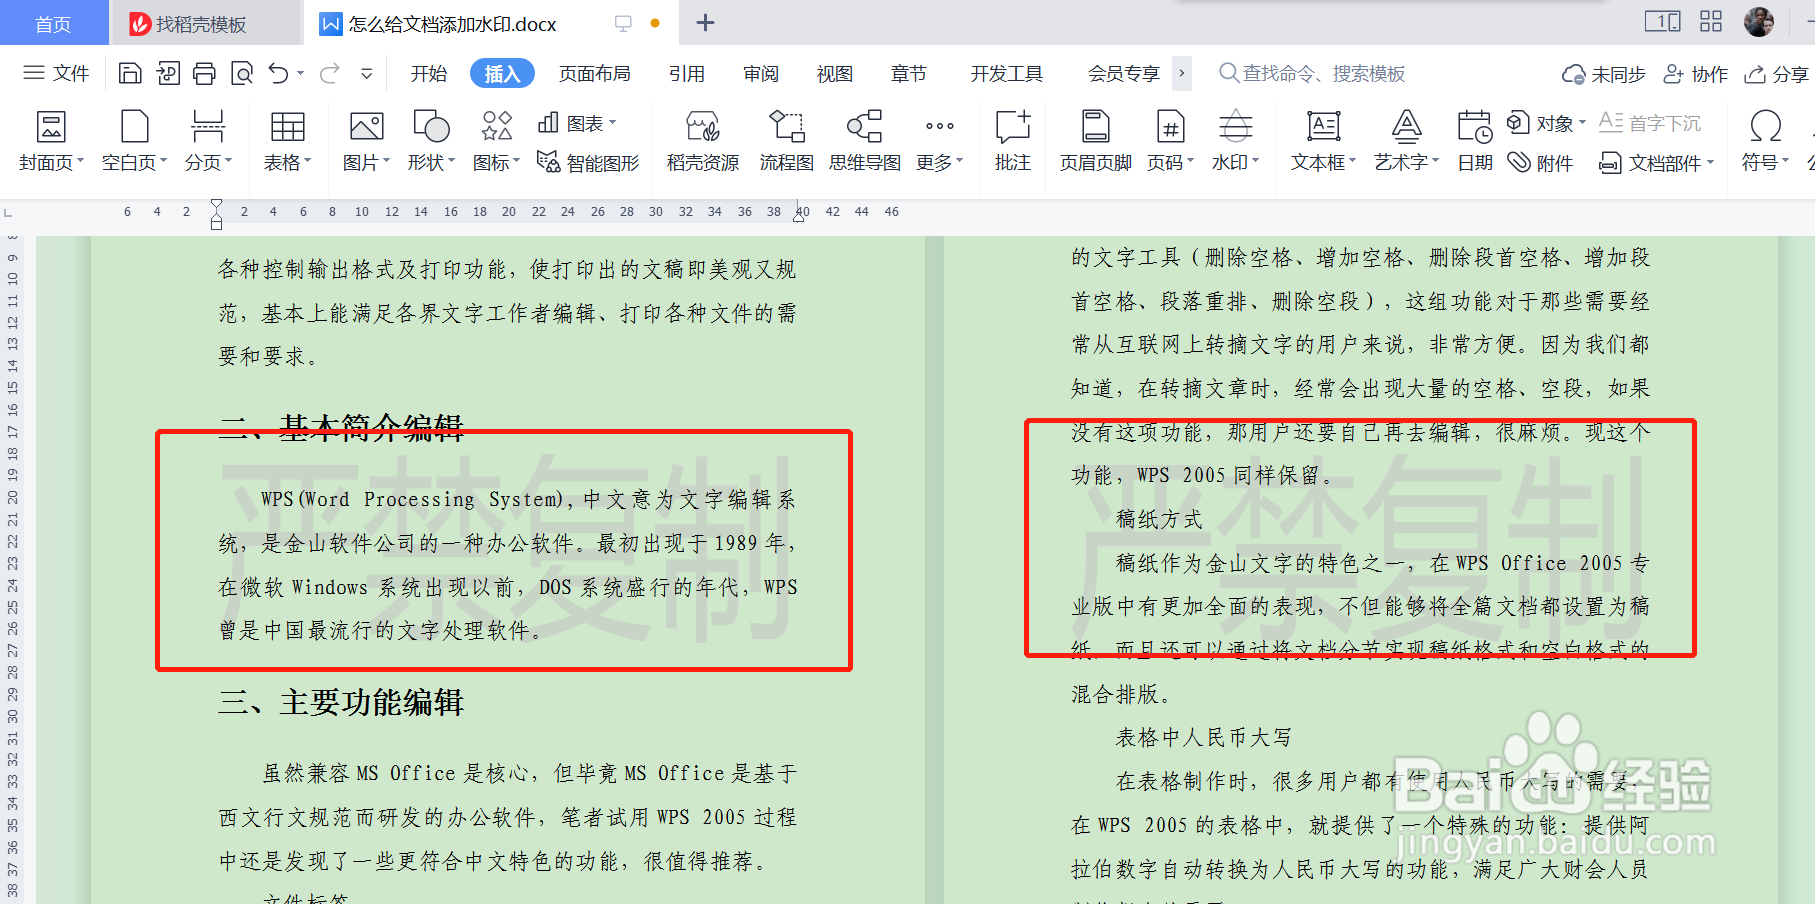
Task: Insert a smart graphic (智能图形)
Action: point(588,162)
